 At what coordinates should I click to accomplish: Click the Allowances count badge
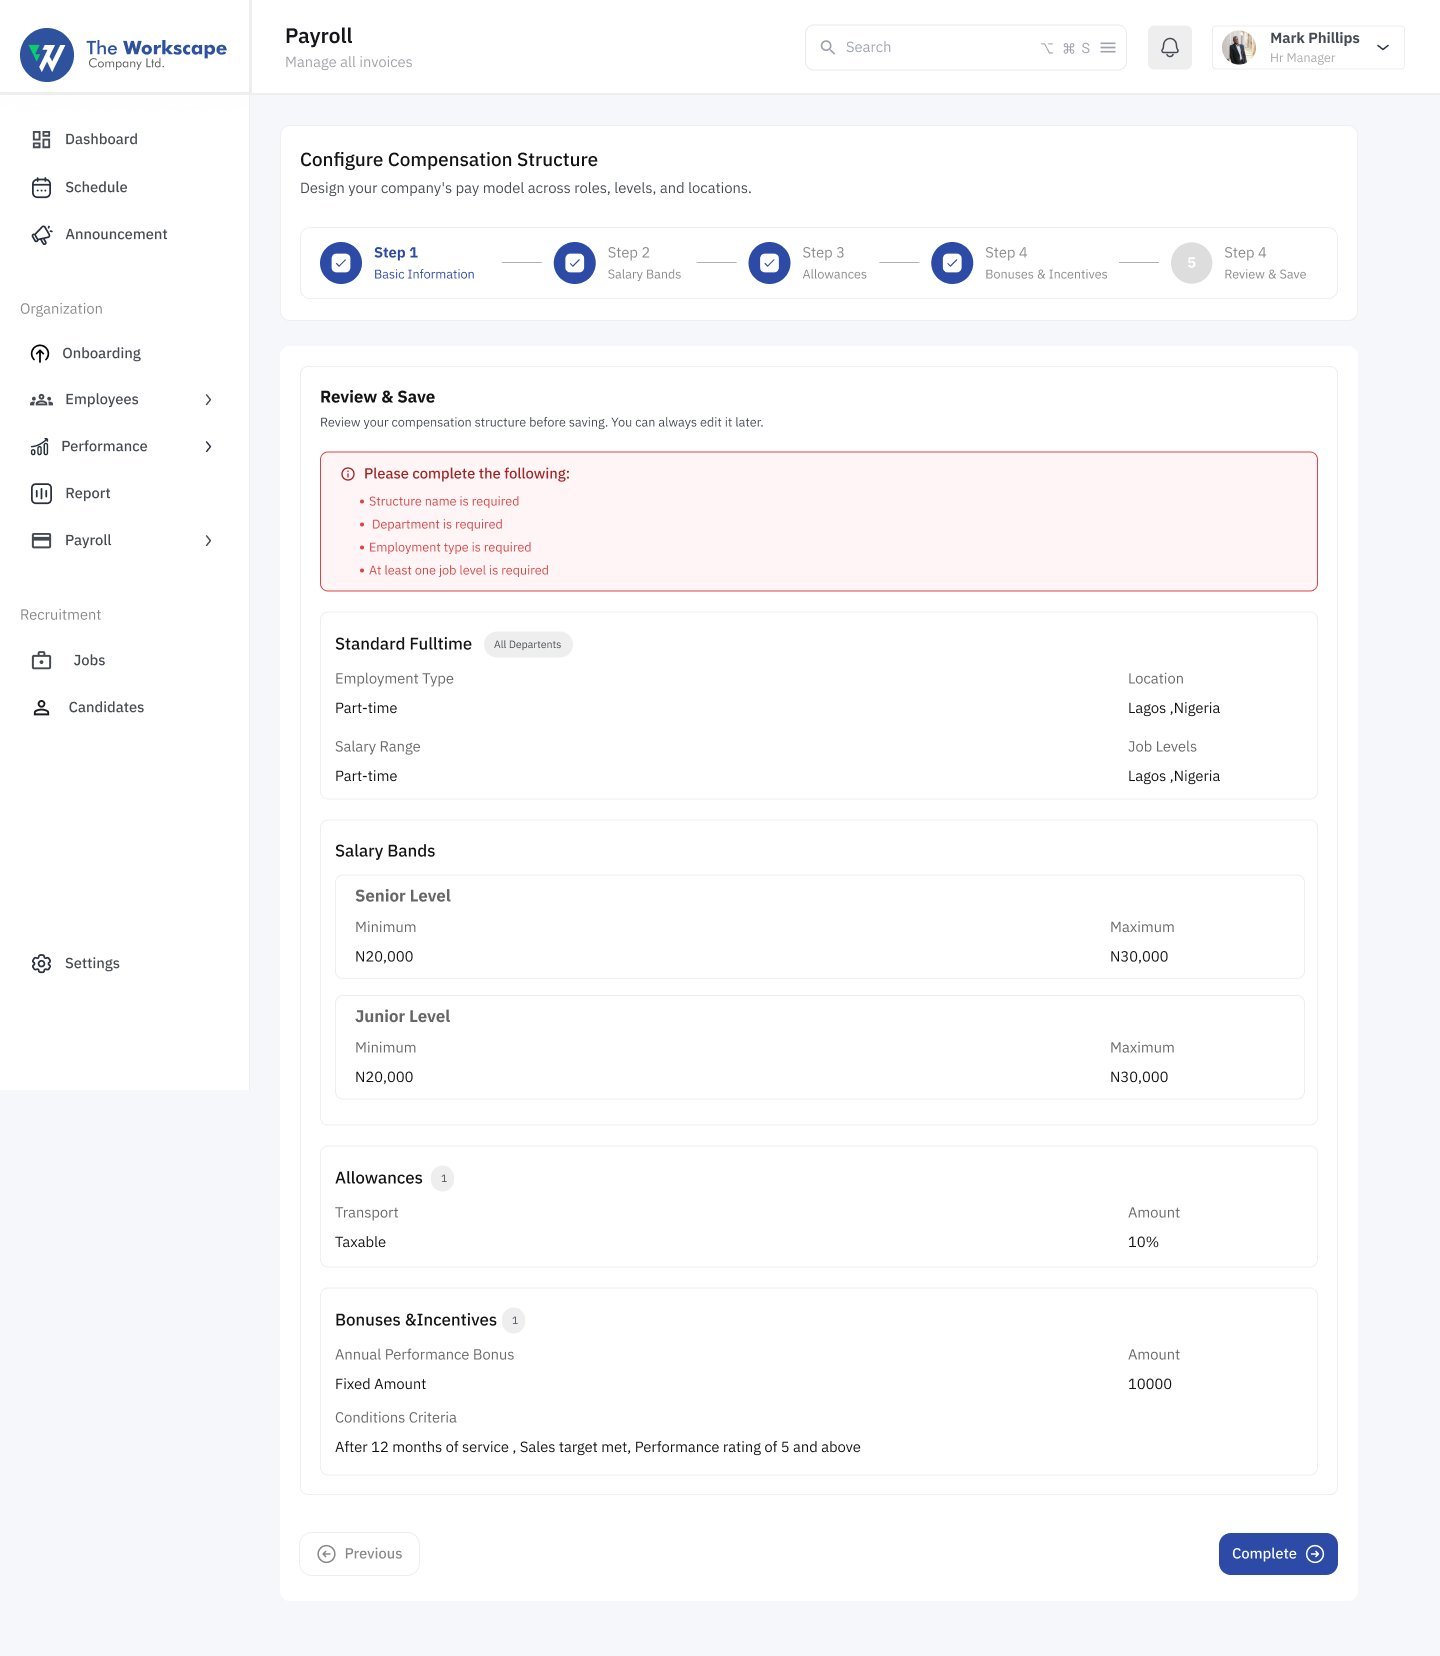pos(443,1179)
